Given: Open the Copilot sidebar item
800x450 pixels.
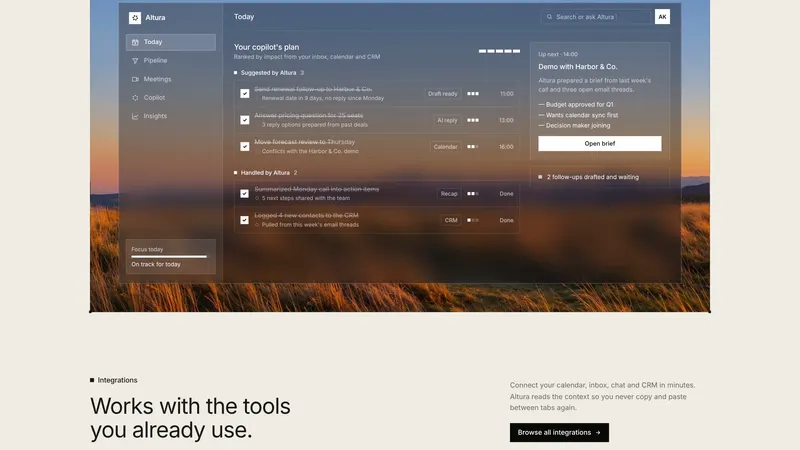Looking at the screenshot, I should click(x=171, y=97).
